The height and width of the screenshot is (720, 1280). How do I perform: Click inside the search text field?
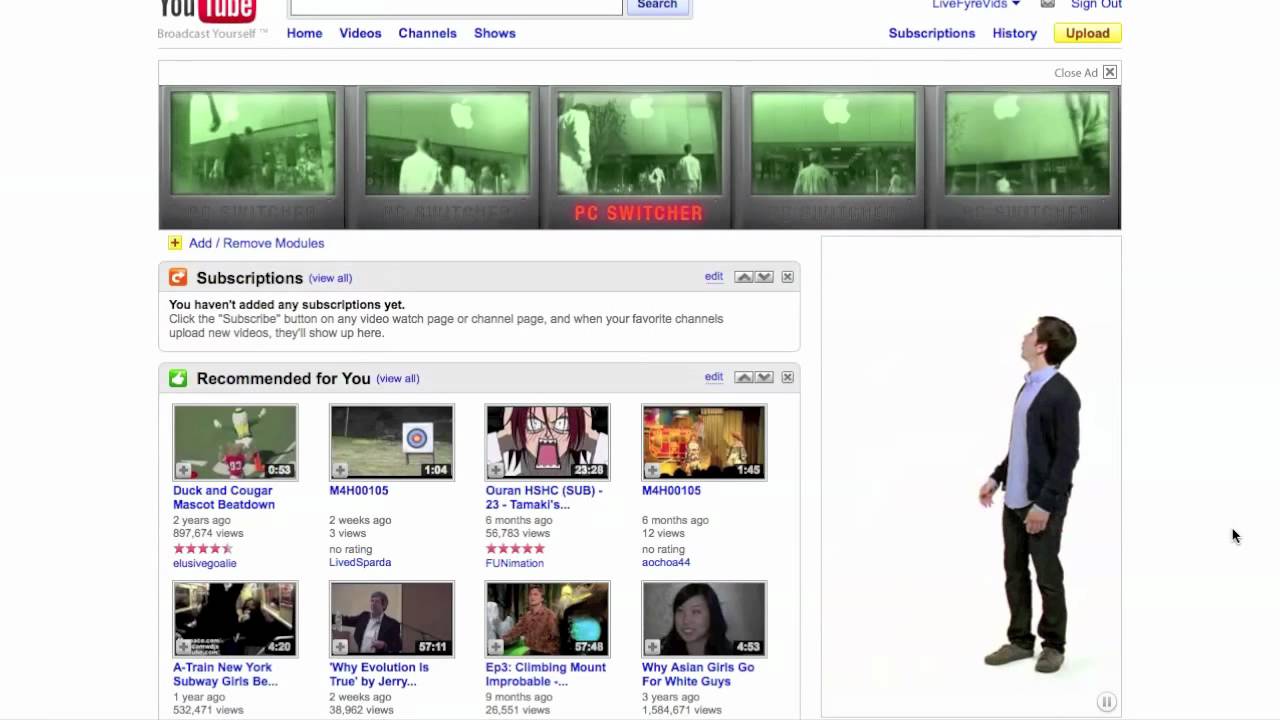456,5
